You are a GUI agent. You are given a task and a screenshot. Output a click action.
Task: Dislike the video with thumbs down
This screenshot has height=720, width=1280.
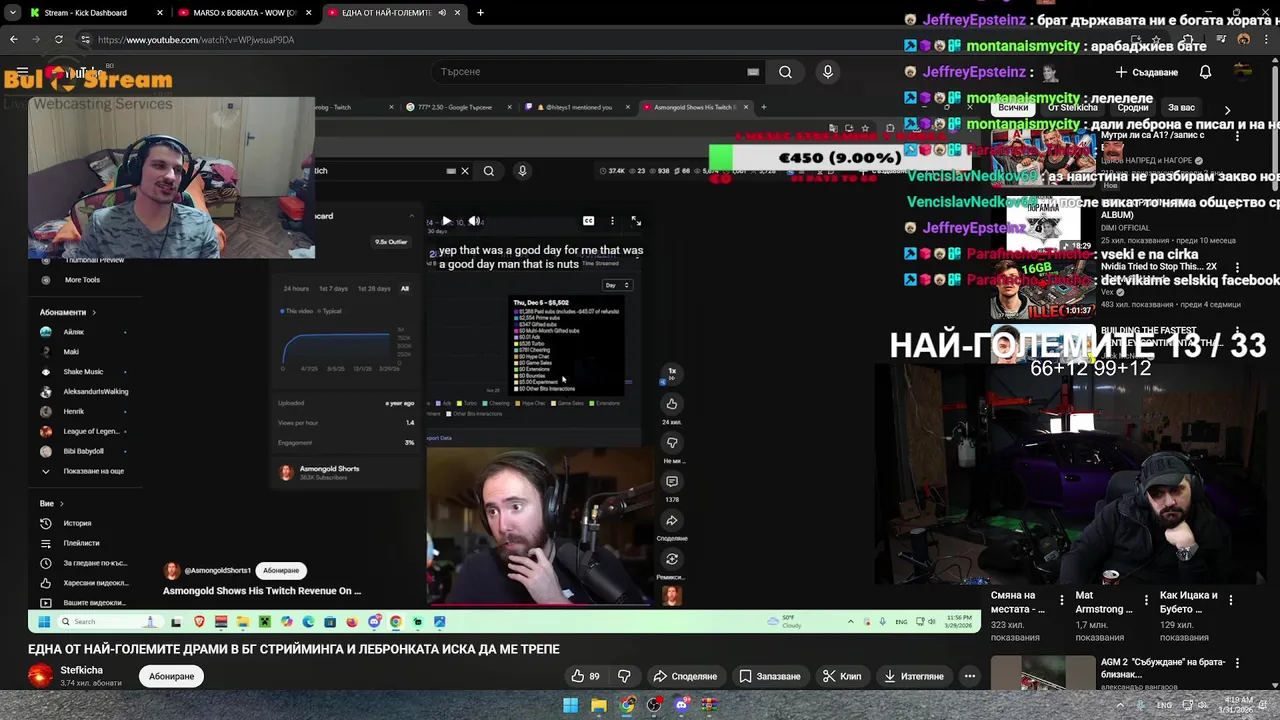pyautogui.click(x=624, y=676)
